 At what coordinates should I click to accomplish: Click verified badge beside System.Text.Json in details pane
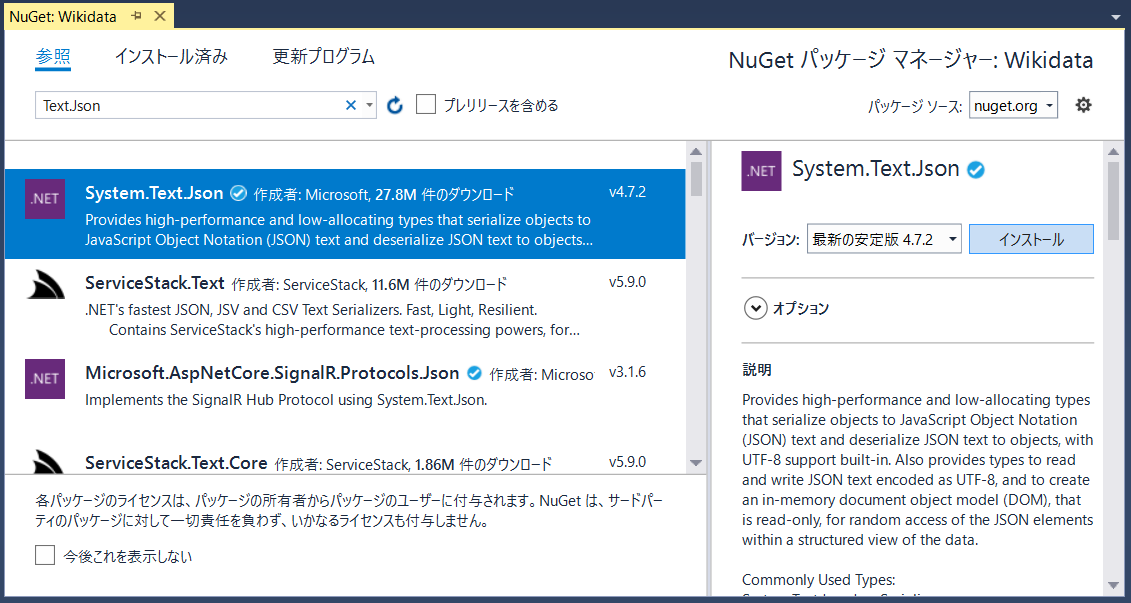click(x=976, y=170)
